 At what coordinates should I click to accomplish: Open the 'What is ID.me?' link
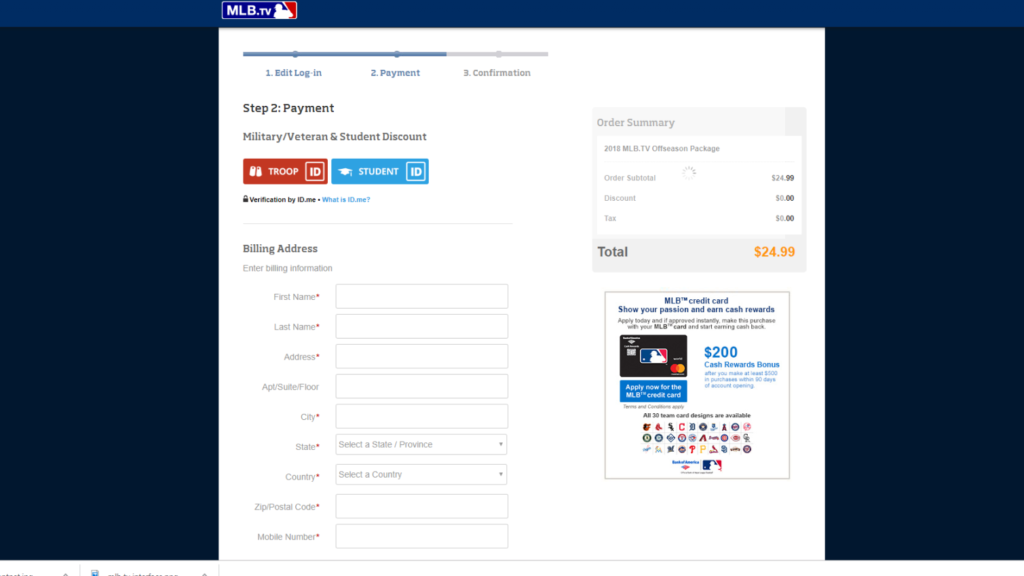pos(345,200)
